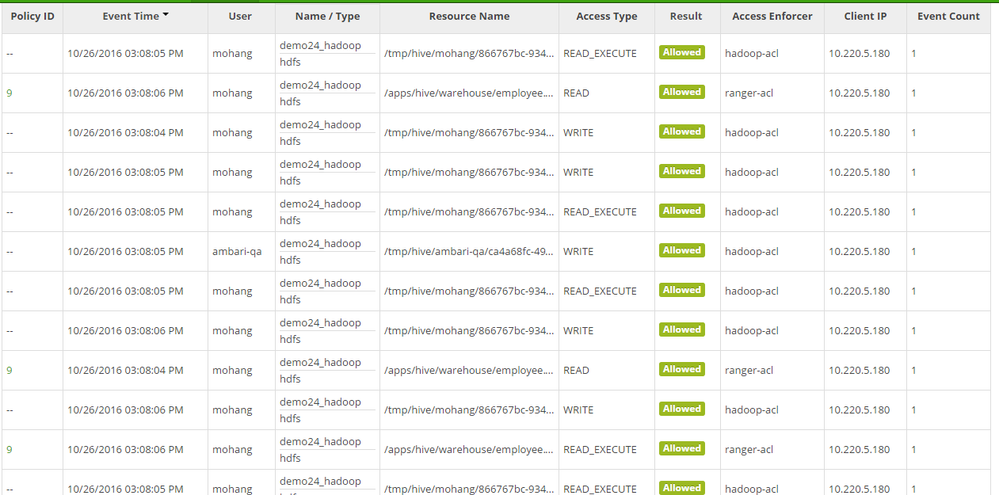
Task: Open policy 9 link in ranger-acl READ_EXECUTE row
Action: click(x=9, y=449)
